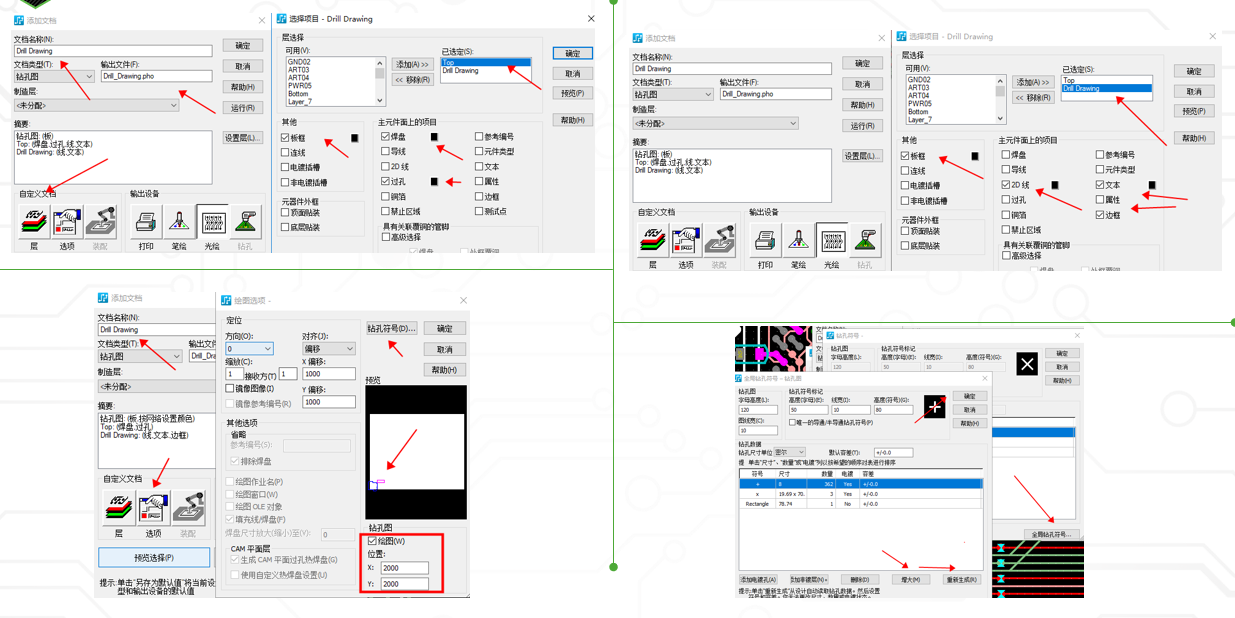Click the 光绘 photo plotter icon in upper-left dialog
This screenshot has width=1235, height=618.
(x=212, y=220)
